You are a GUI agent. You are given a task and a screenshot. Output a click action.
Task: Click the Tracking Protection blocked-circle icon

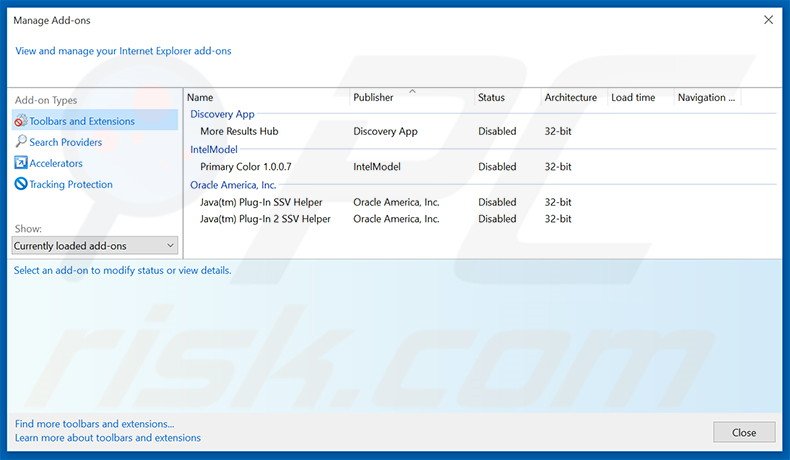click(x=21, y=184)
